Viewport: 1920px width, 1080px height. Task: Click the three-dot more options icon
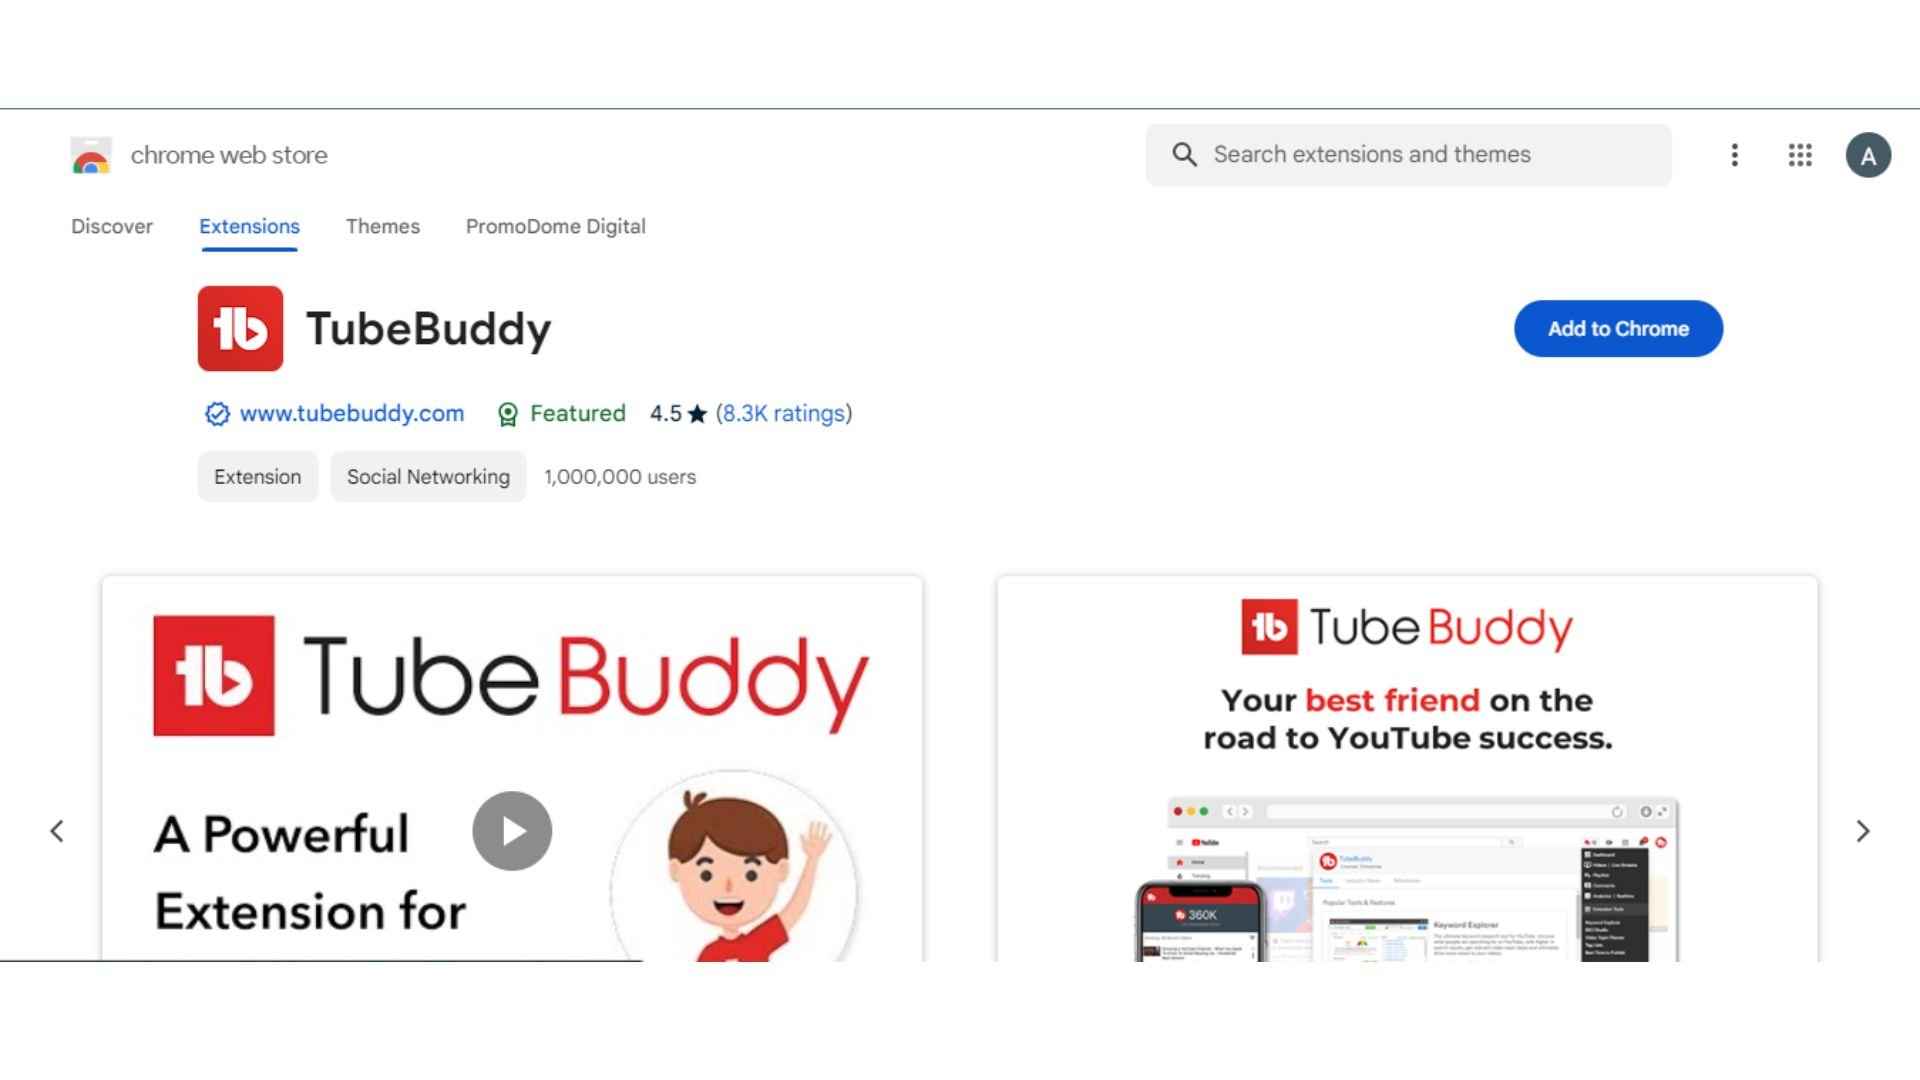[1734, 154]
